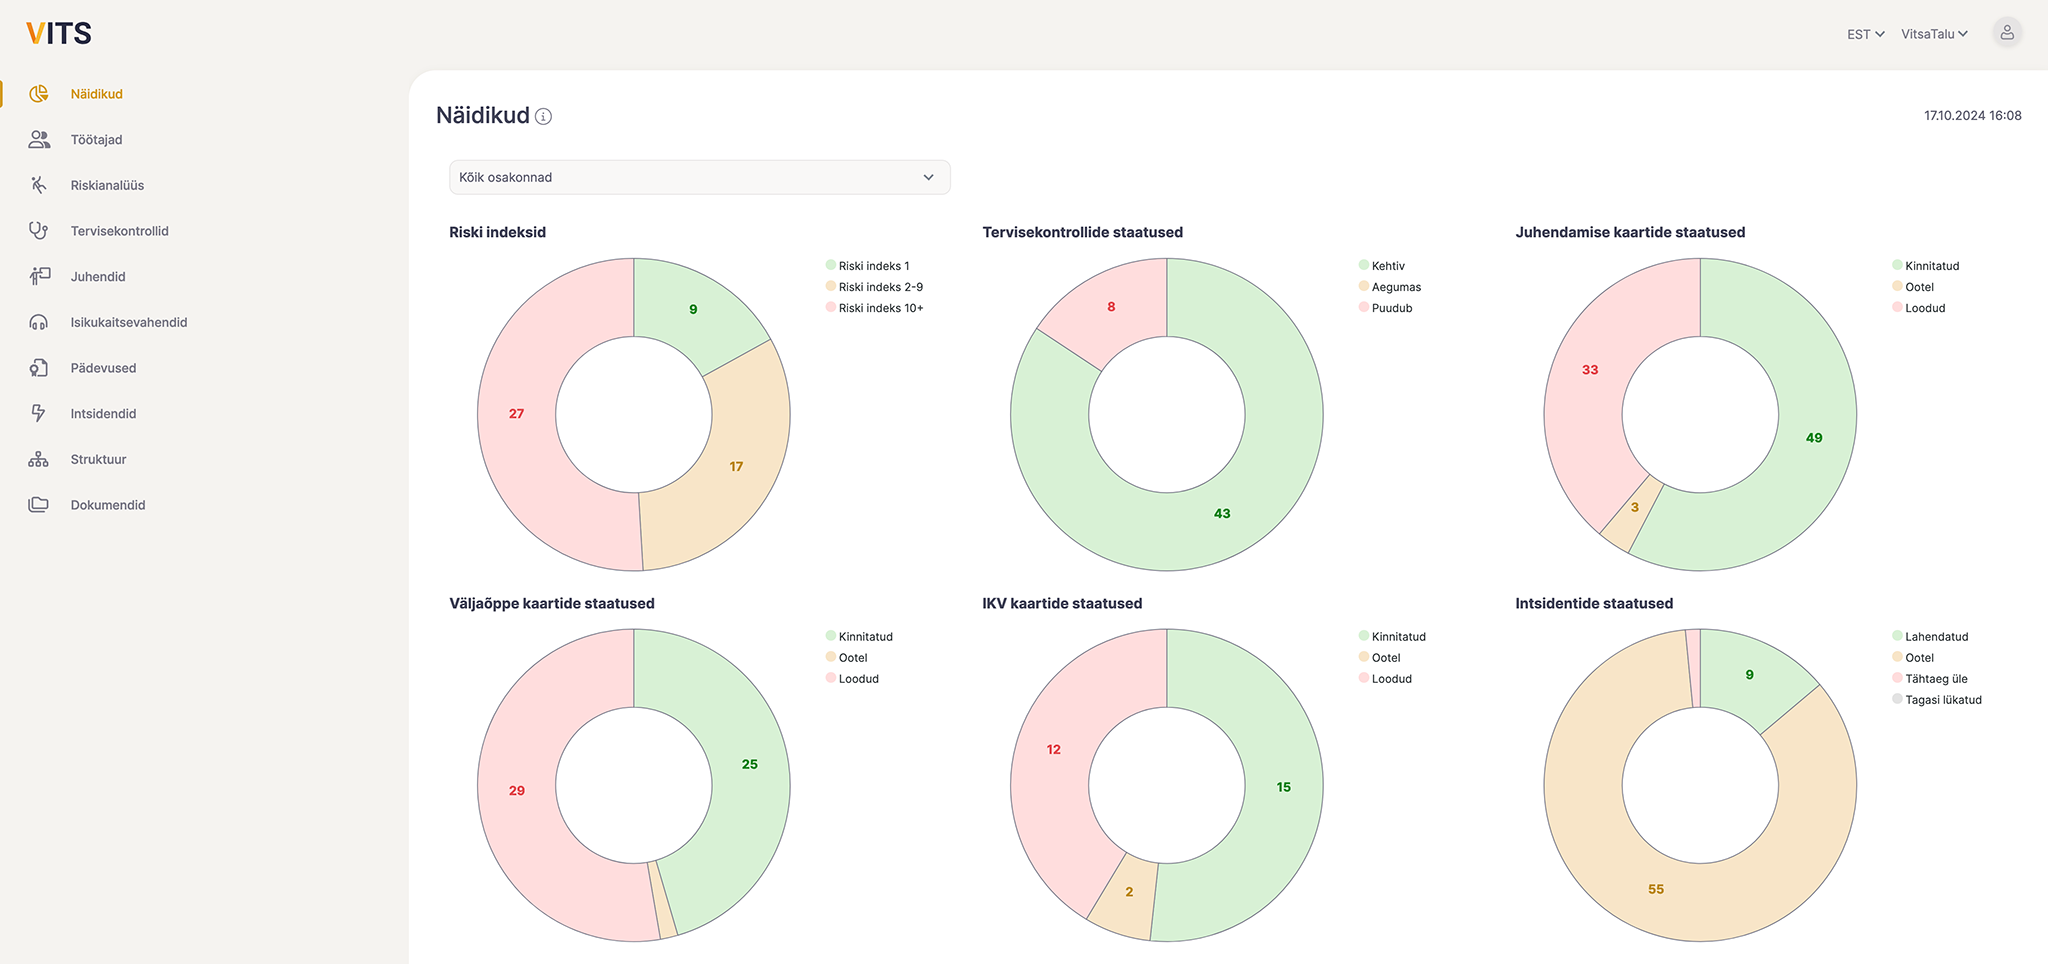Open Riskianalüüs via its falling-person icon
This screenshot has width=2048, height=964.
(39, 185)
